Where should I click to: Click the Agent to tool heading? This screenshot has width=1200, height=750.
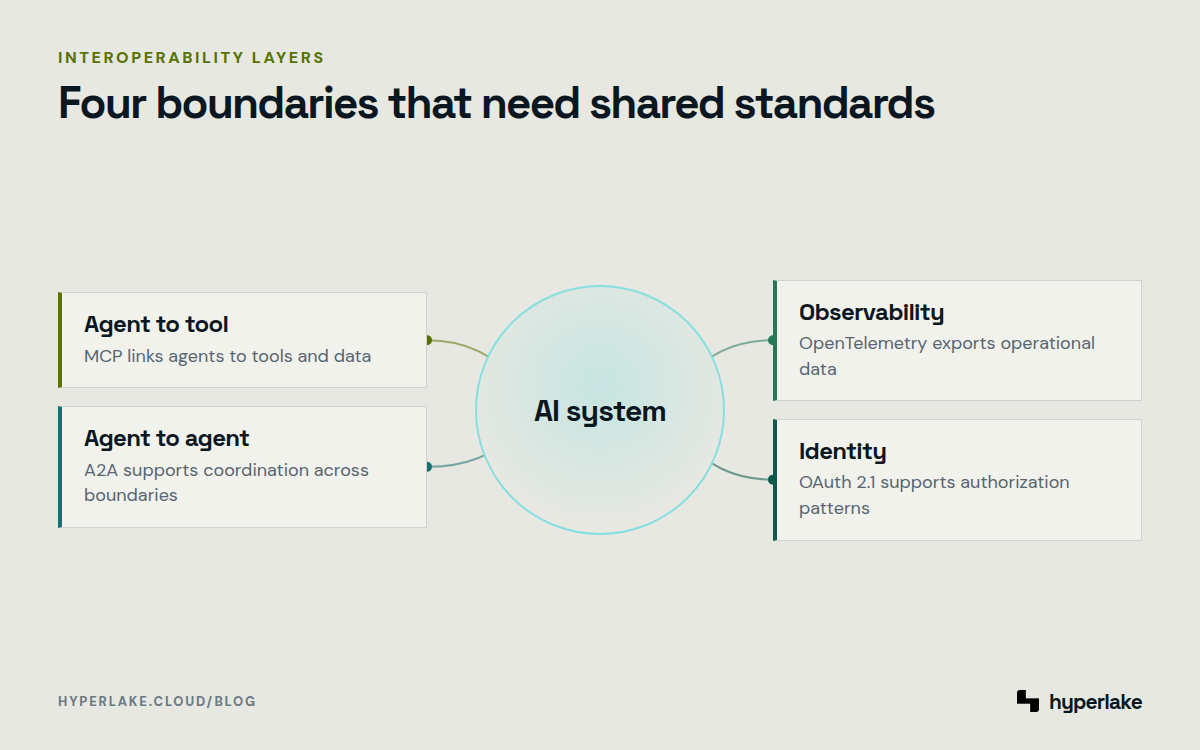pyautogui.click(x=156, y=324)
